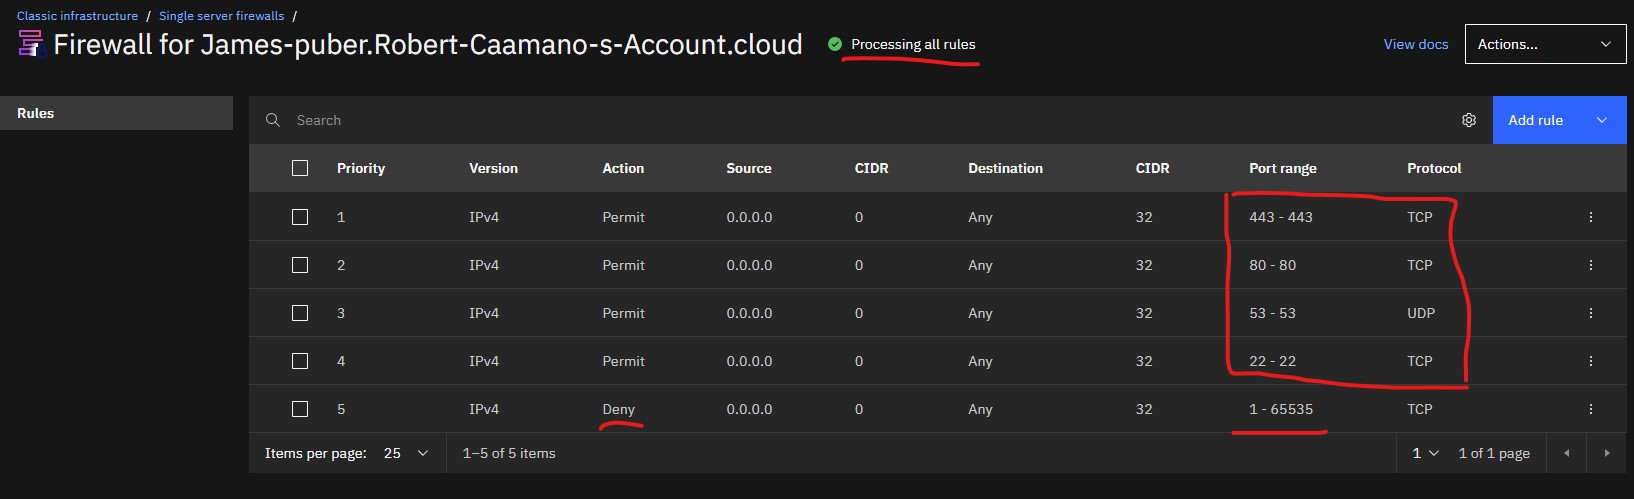Click the search magnifier icon

pyautogui.click(x=273, y=120)
